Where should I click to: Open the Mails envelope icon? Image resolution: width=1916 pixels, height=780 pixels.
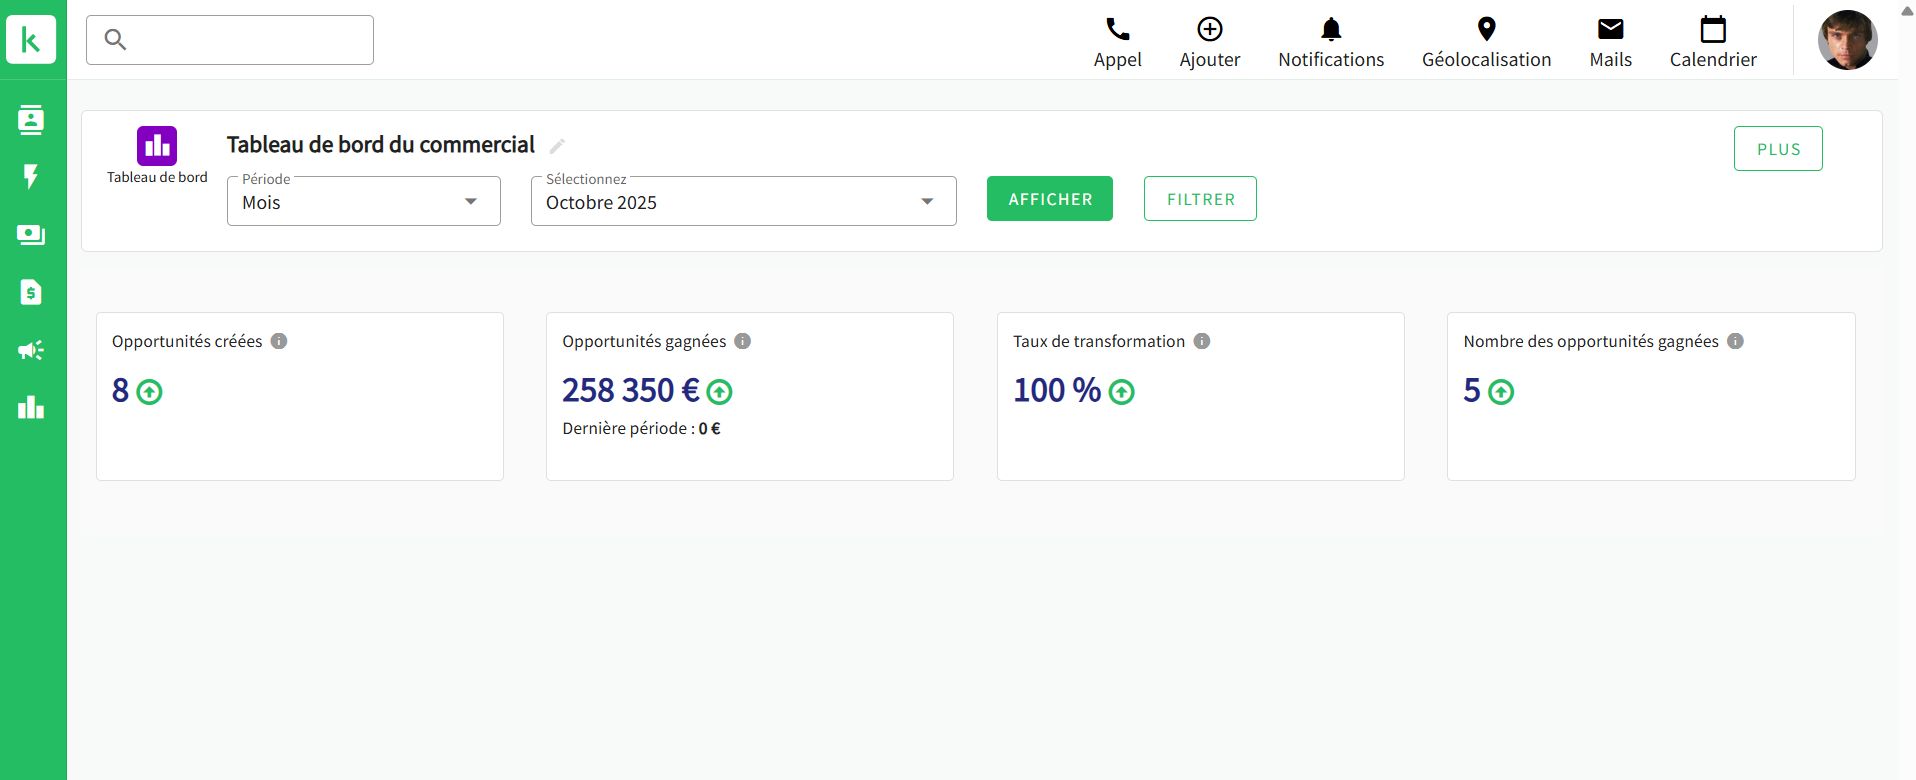1610,30
